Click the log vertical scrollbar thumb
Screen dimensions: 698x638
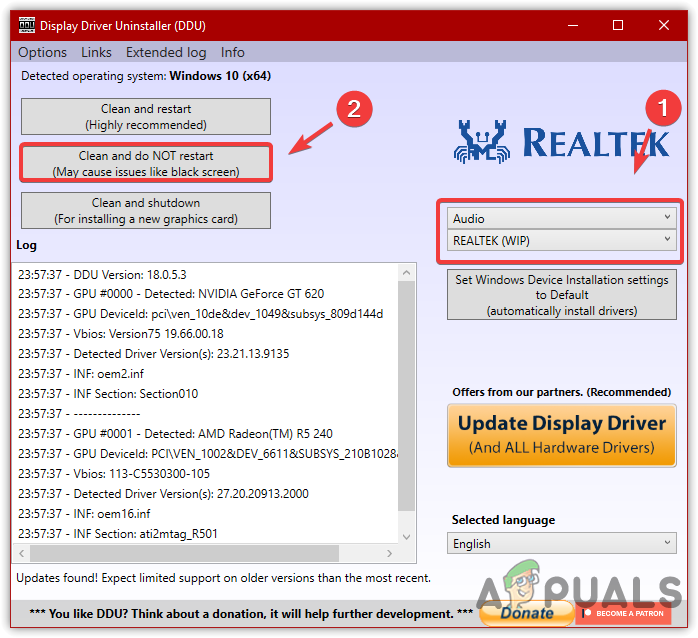(x=406, y=396)
